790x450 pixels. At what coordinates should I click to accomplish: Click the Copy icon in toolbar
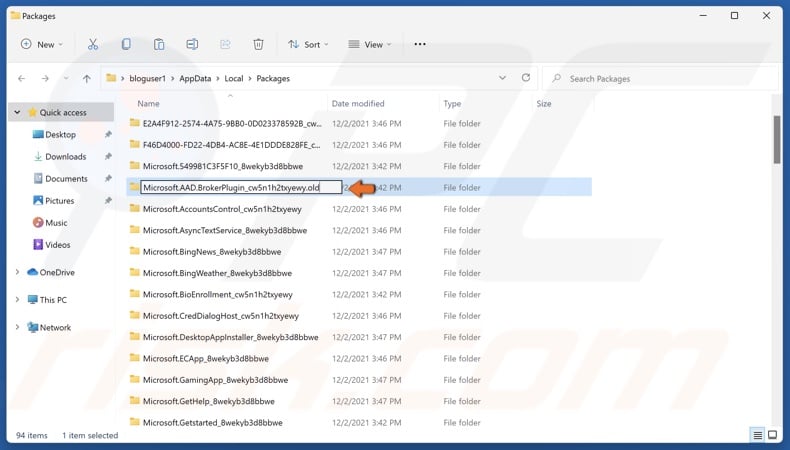point(126,44)
